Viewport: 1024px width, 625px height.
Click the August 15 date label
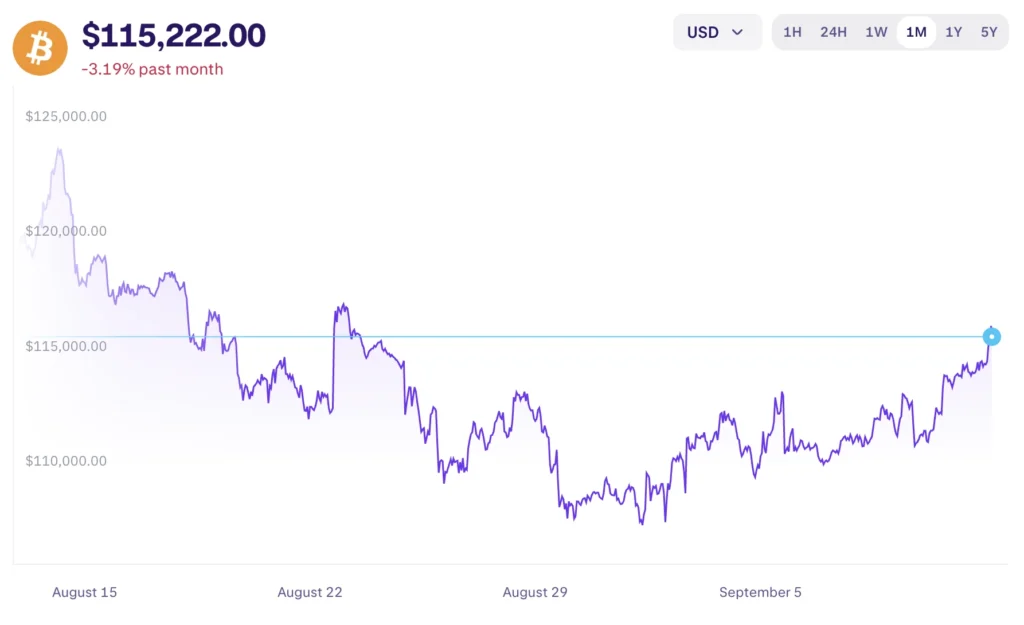[84, 592]
